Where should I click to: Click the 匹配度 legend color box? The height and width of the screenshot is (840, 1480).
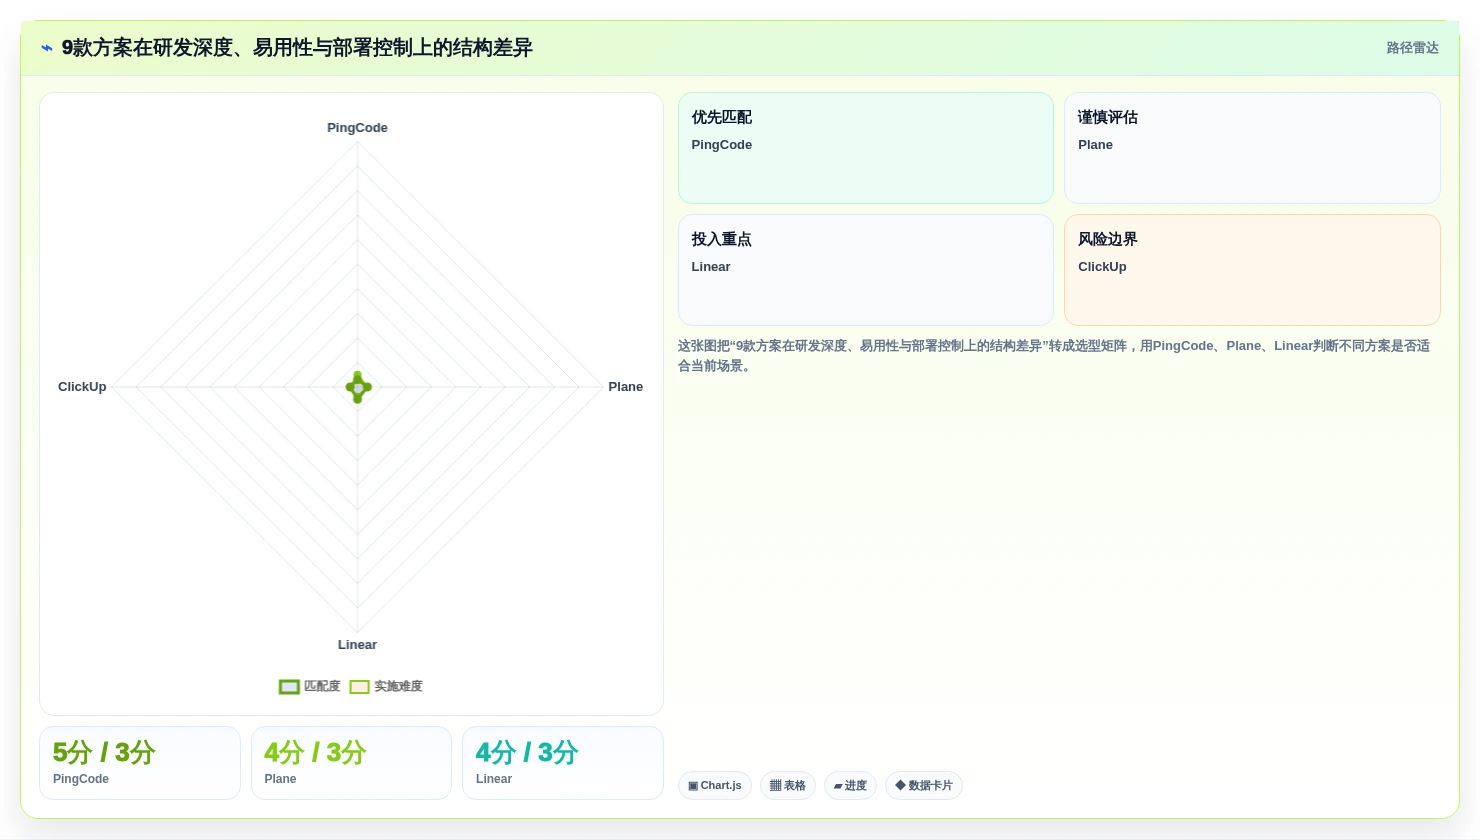(289, 687)
